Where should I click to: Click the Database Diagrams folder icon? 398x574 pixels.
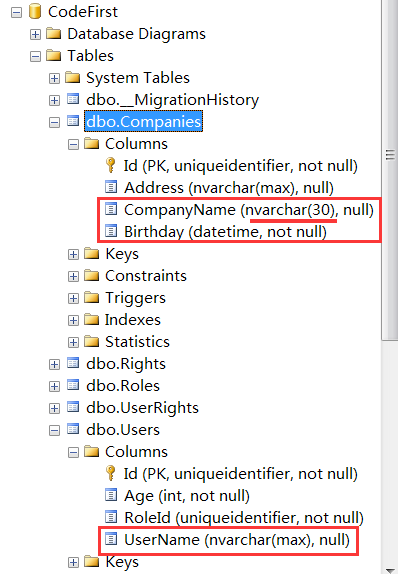pyautogui.click(x=54, y=33)
